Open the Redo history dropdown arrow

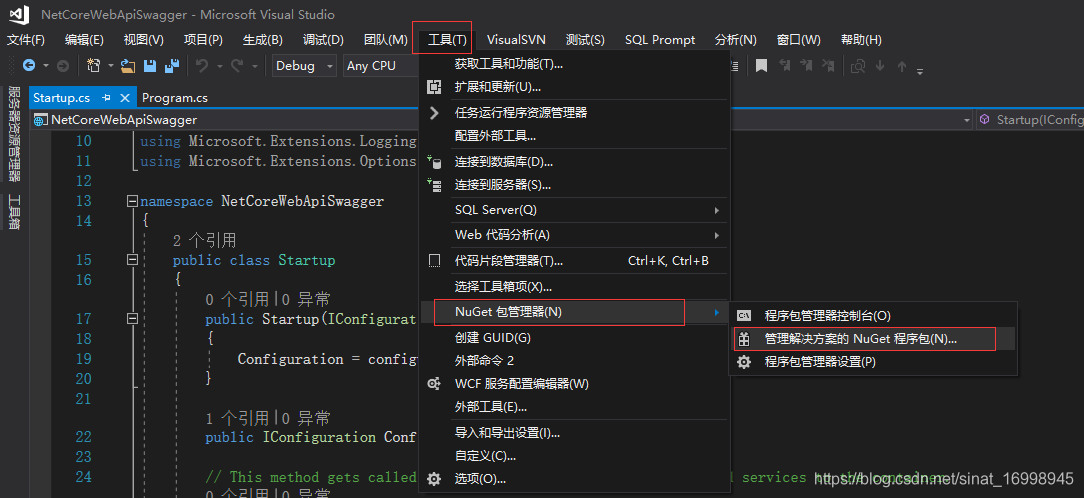pyautogui.click(x=254, y=66)
